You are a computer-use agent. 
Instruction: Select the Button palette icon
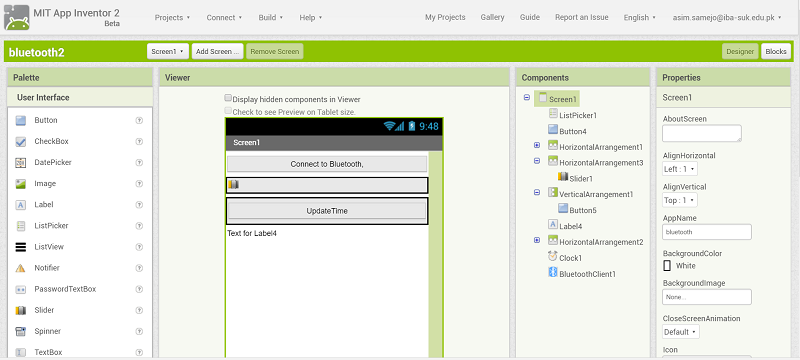pos(20,120)
